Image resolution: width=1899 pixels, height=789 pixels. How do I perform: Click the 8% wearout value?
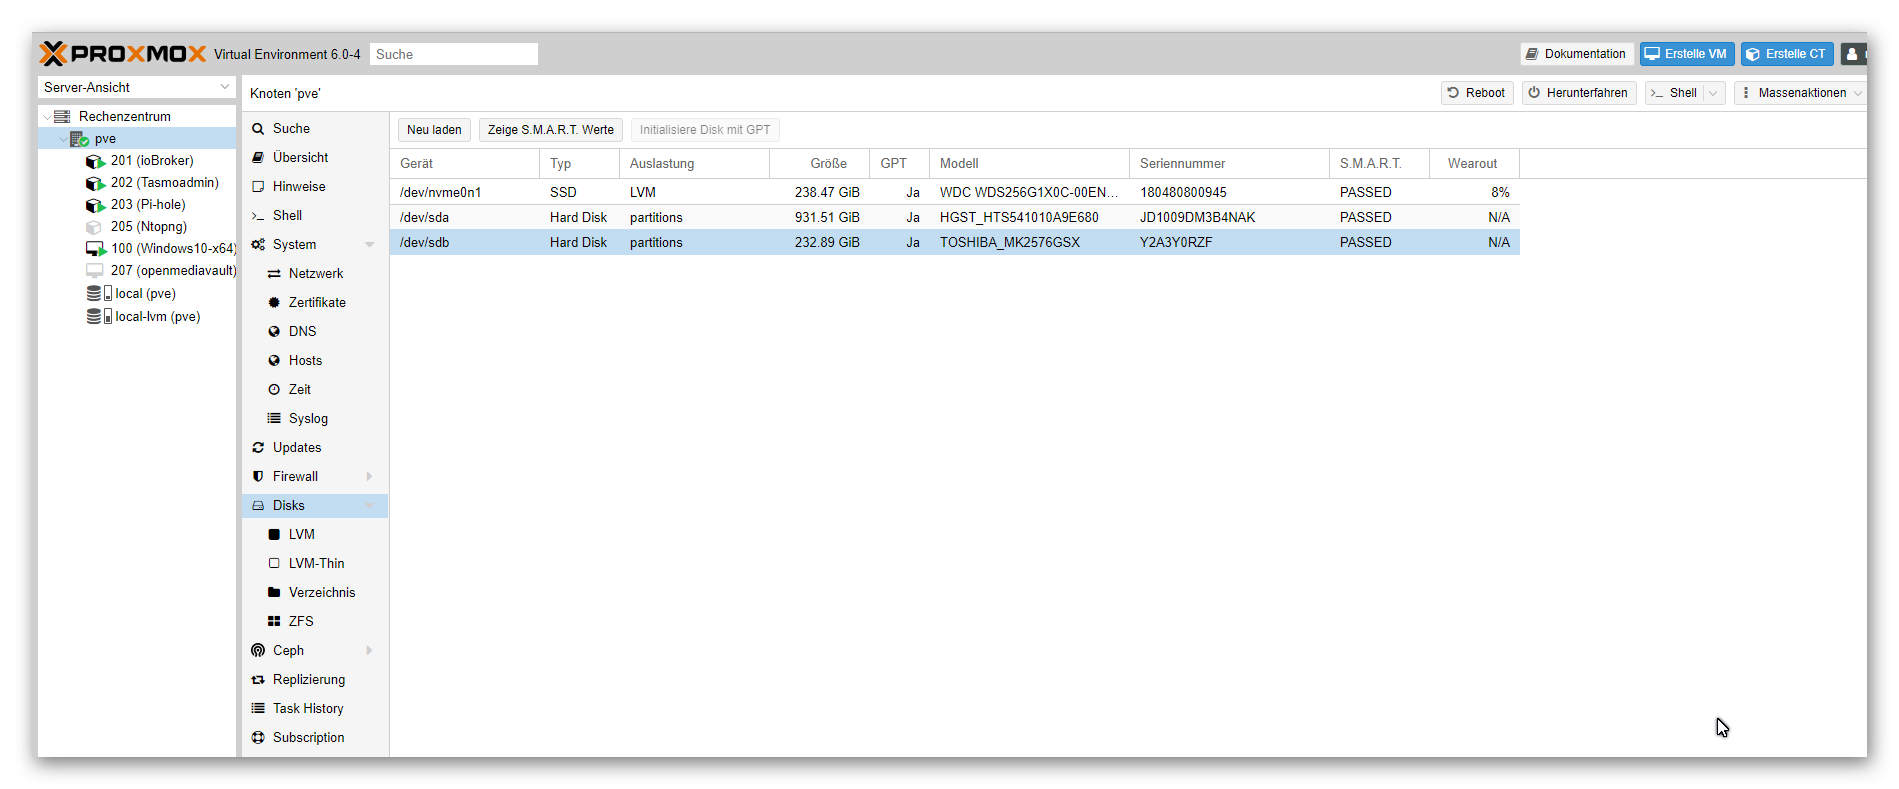pyautogui.click(x=1500, y=192)
